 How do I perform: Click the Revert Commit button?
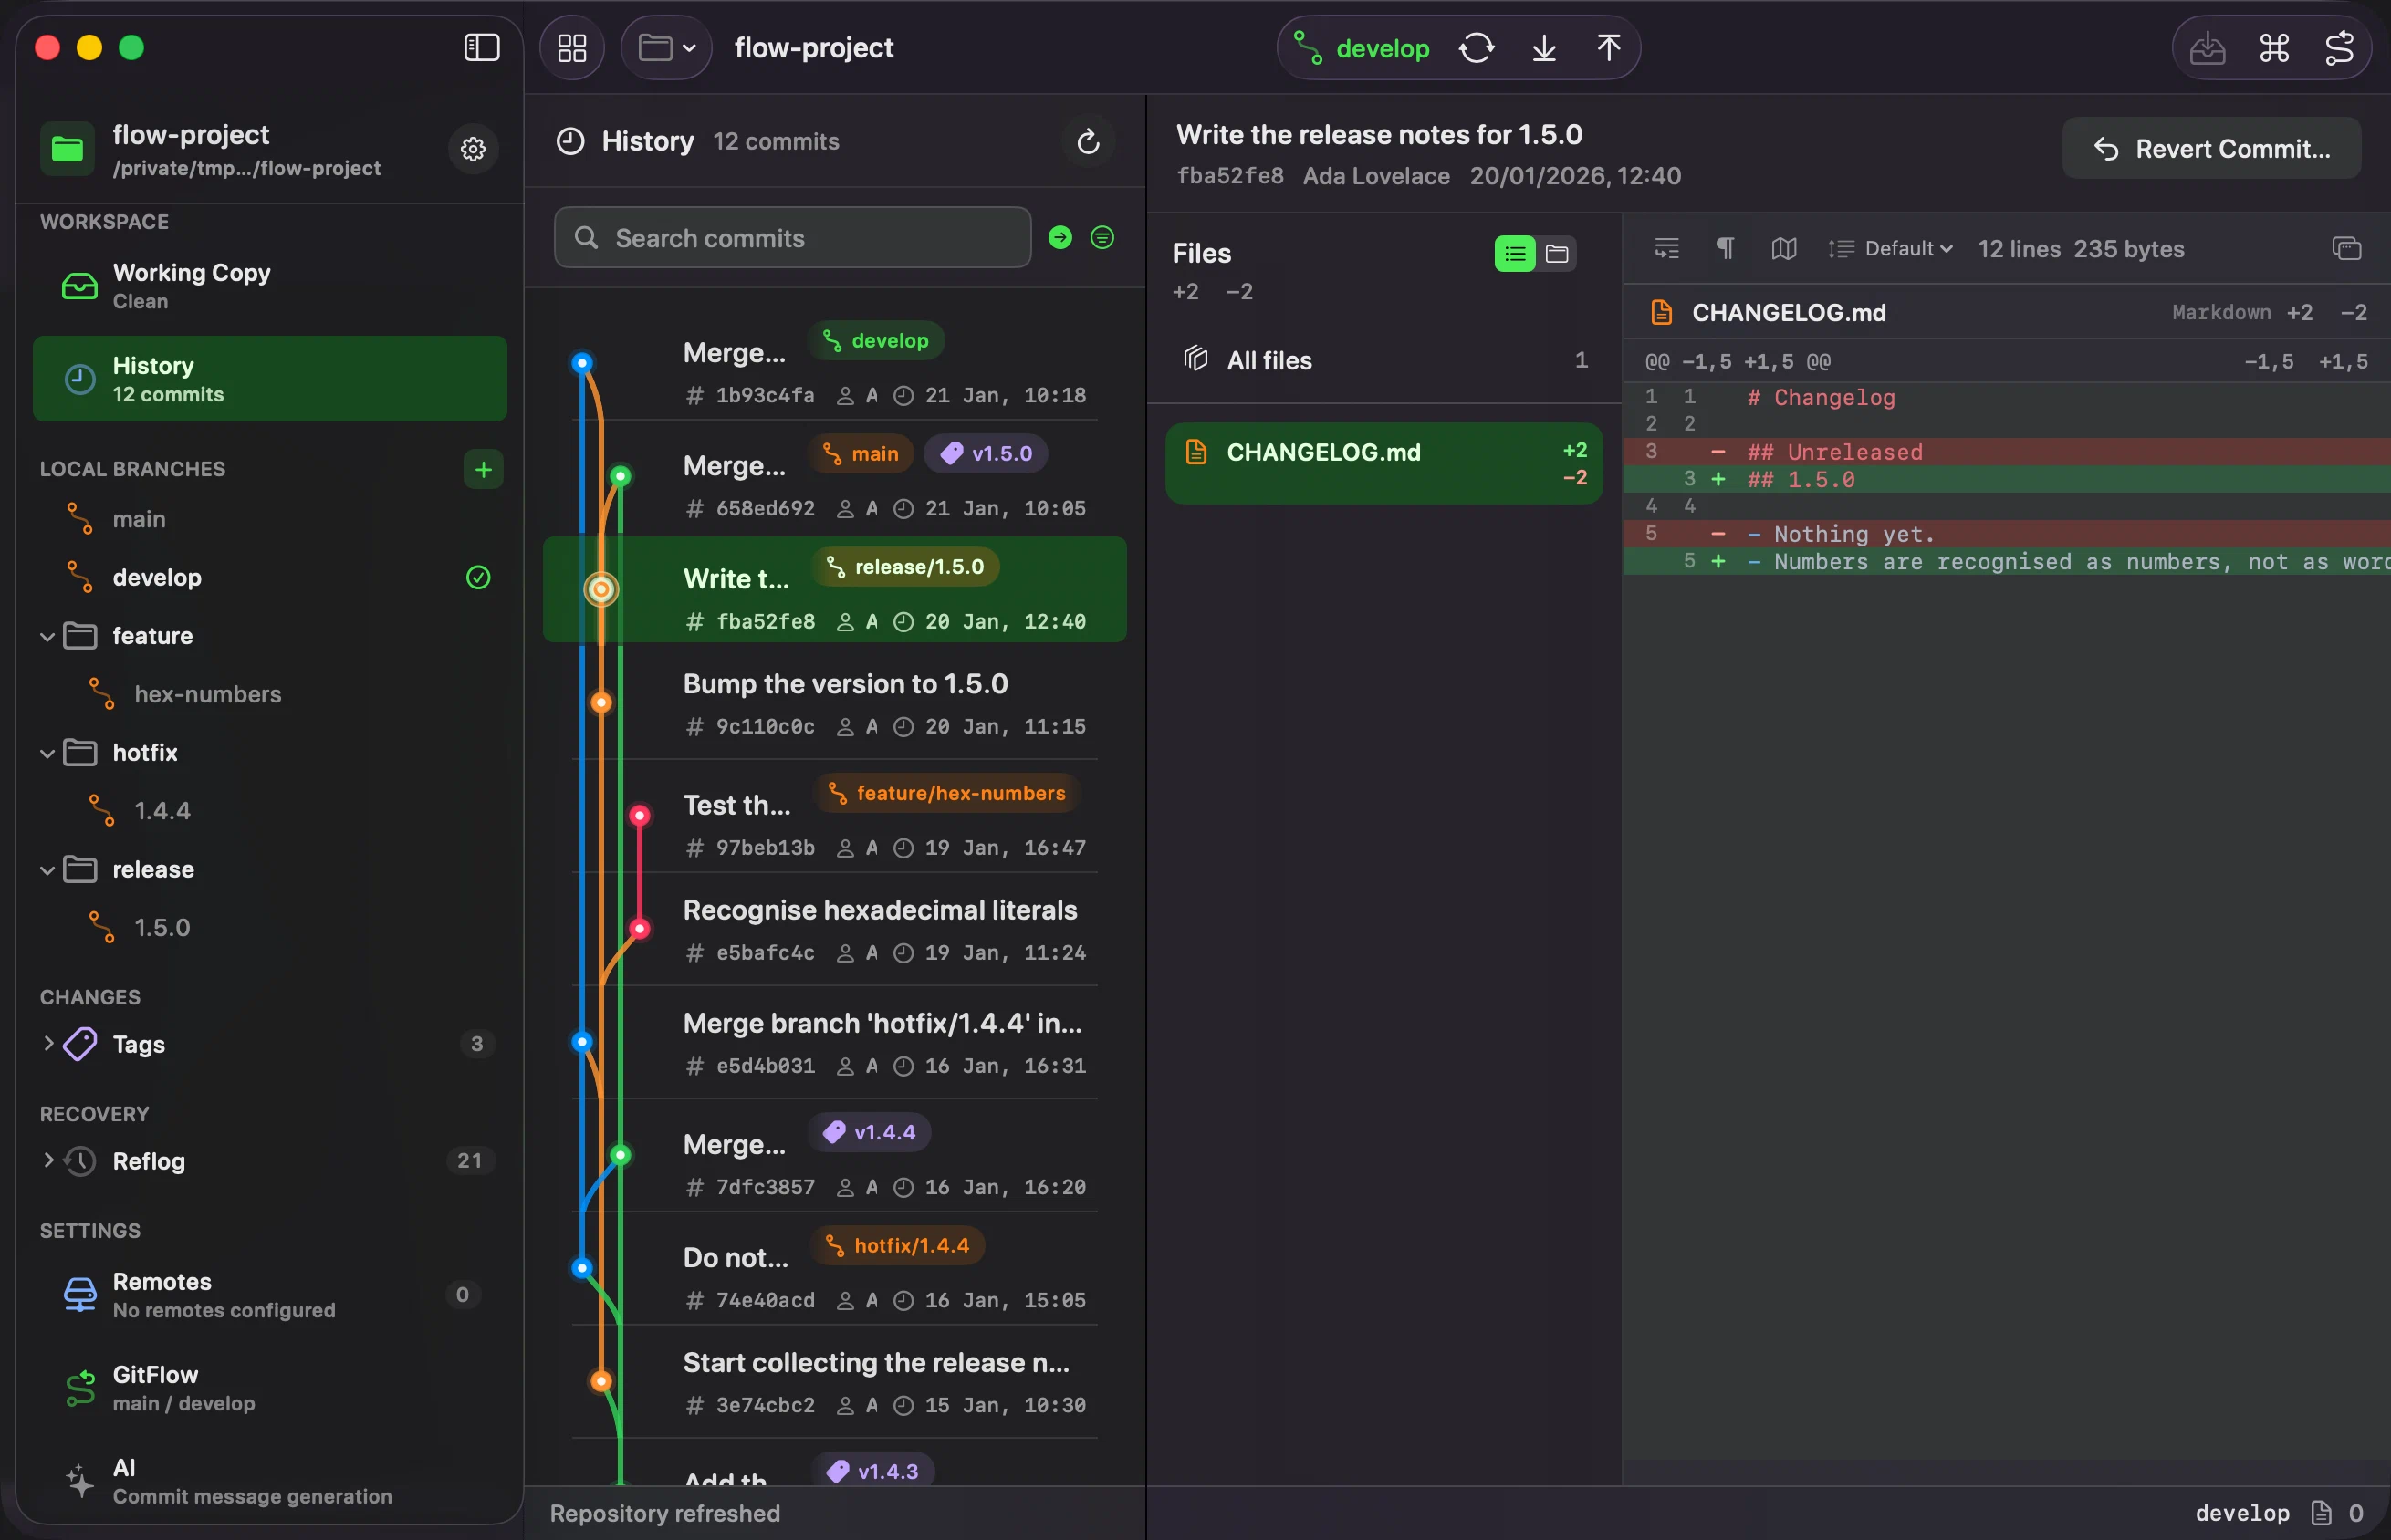2212,149
